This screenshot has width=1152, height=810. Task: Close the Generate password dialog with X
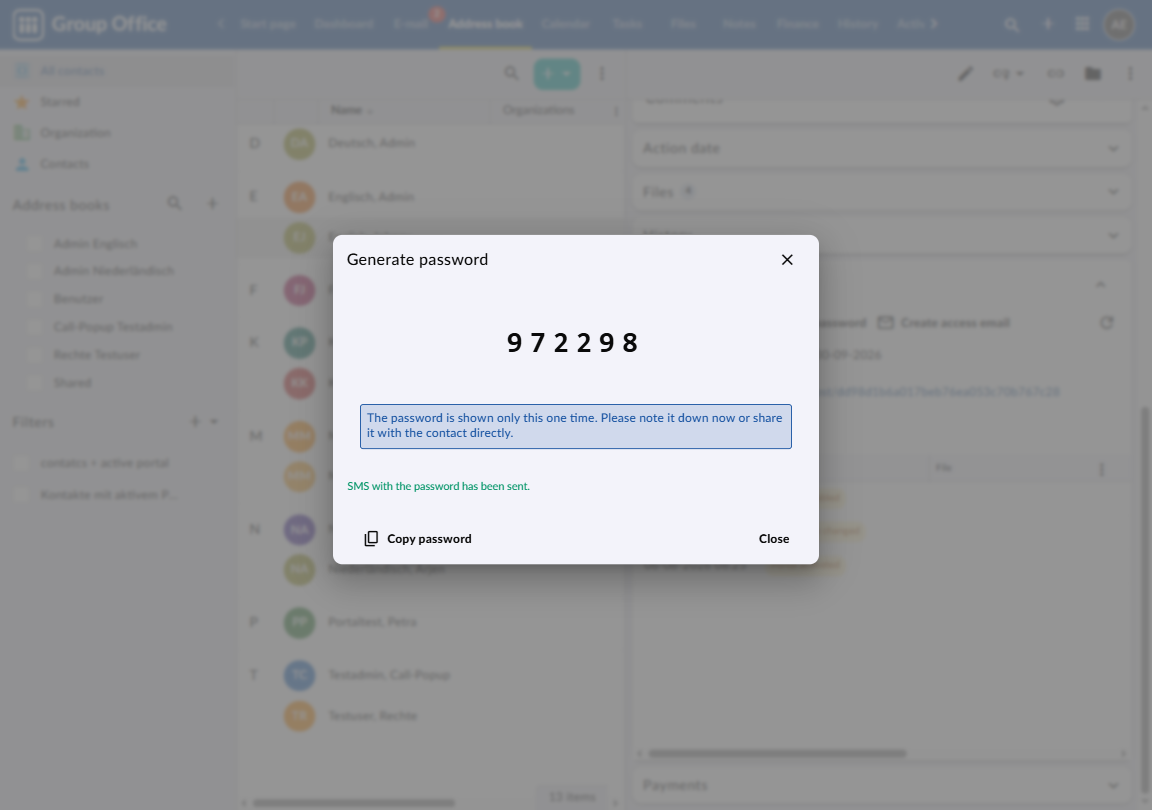pos(787,259)
